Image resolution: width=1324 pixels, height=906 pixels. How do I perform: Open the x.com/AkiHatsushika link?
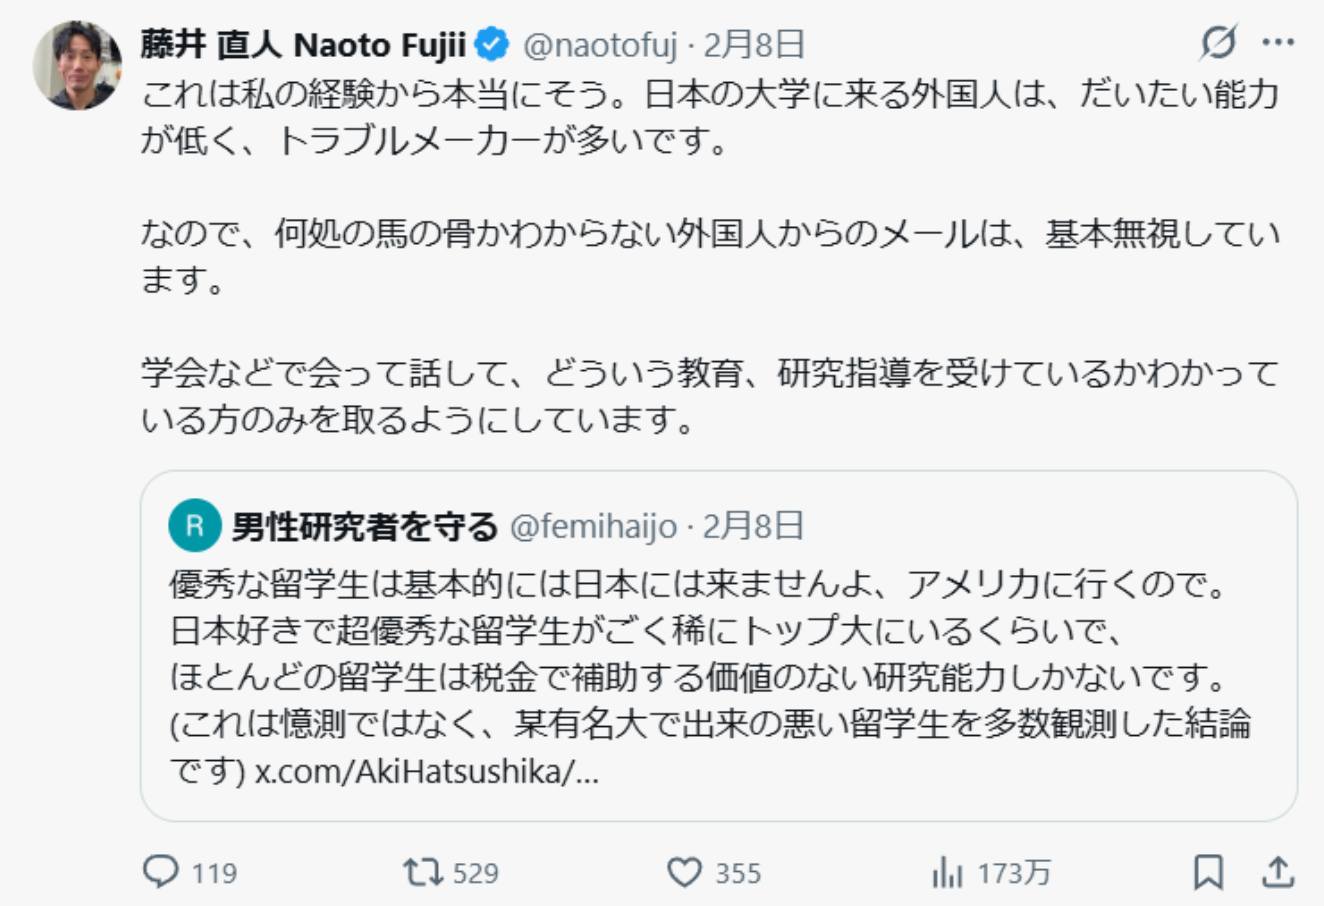(427, 773)
